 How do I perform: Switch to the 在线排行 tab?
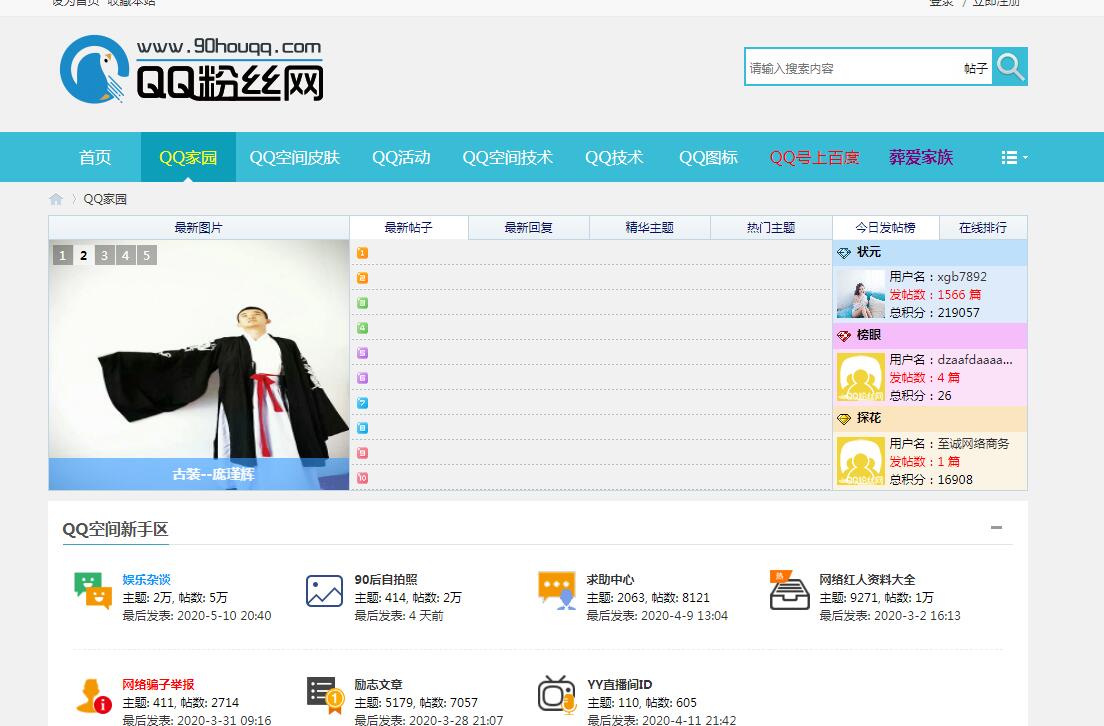coord(983,227)
